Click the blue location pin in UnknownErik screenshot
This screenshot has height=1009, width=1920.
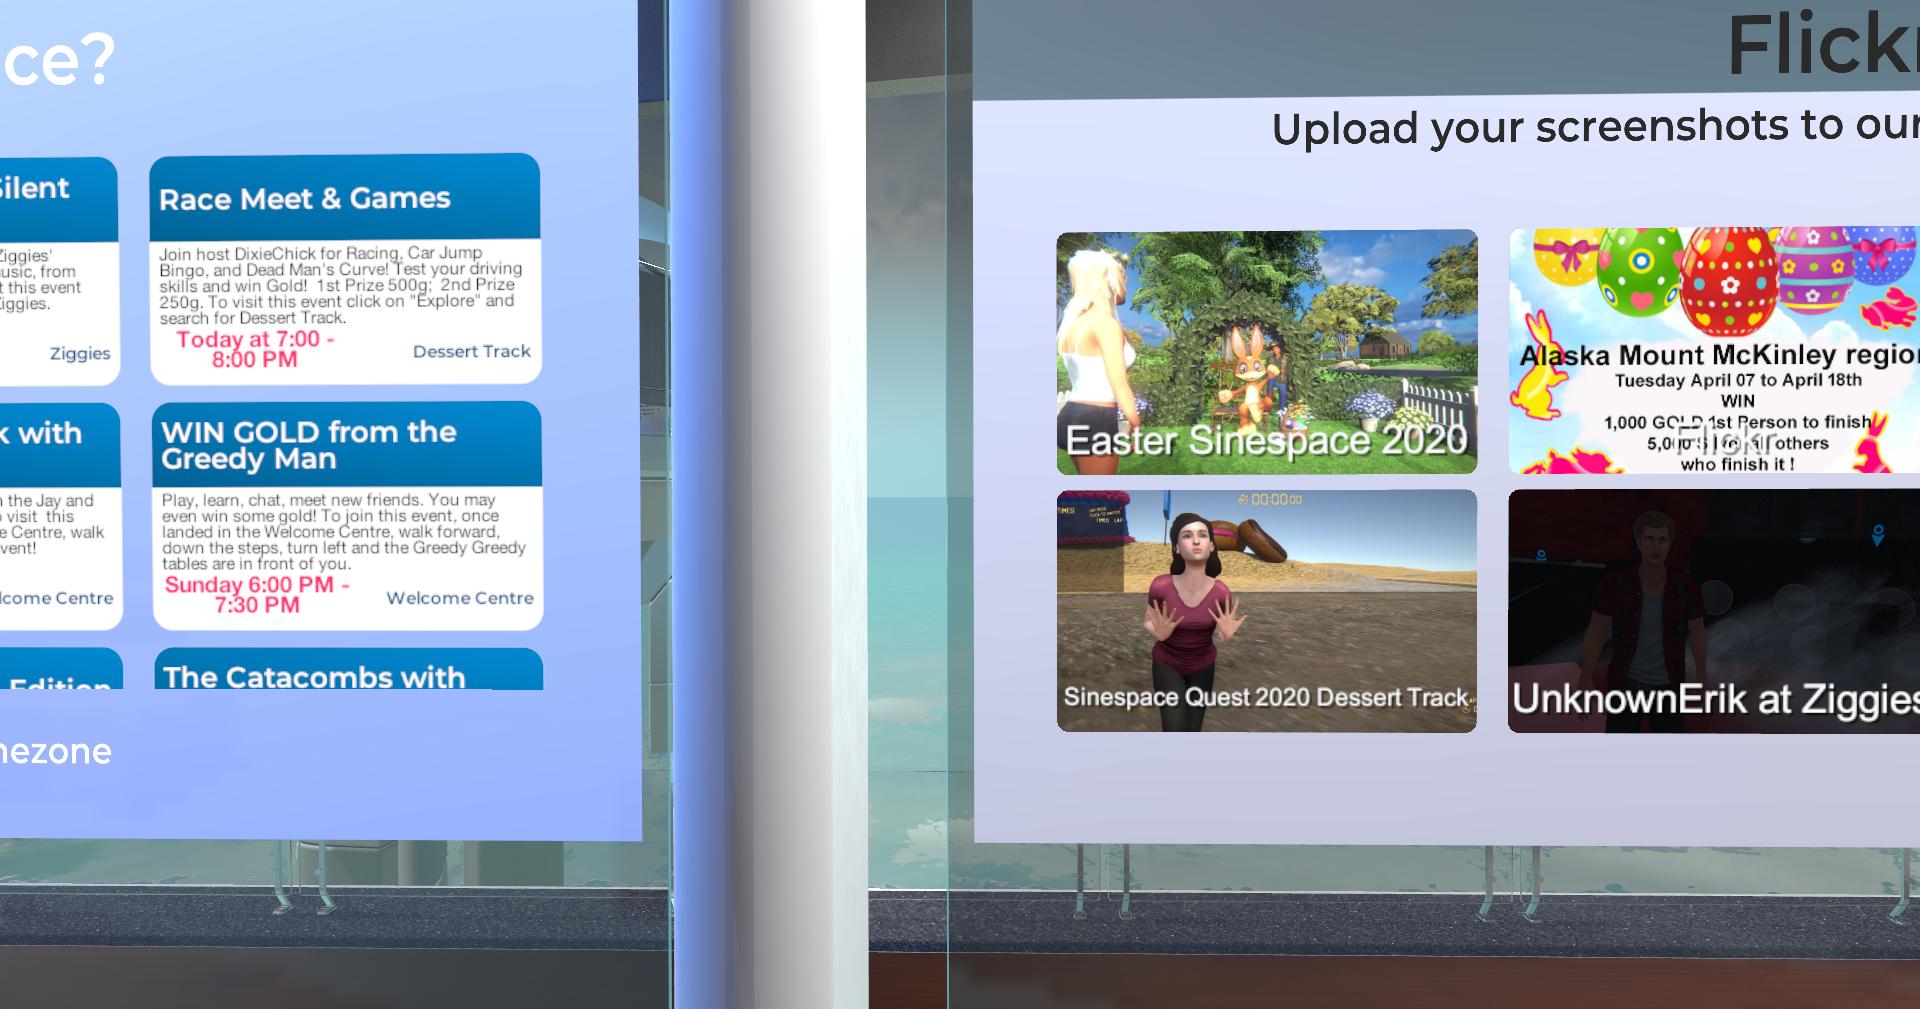click(x=1877, y=535)
